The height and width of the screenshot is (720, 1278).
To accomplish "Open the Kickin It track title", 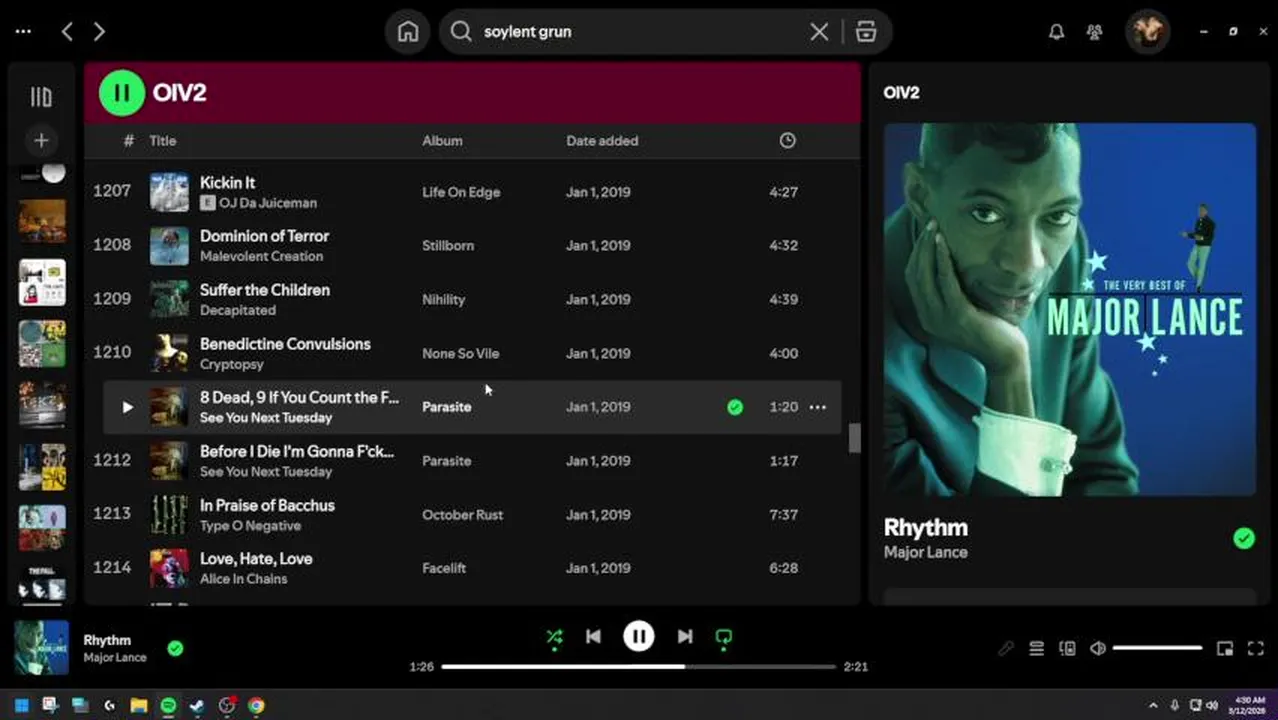I will 227,183.
